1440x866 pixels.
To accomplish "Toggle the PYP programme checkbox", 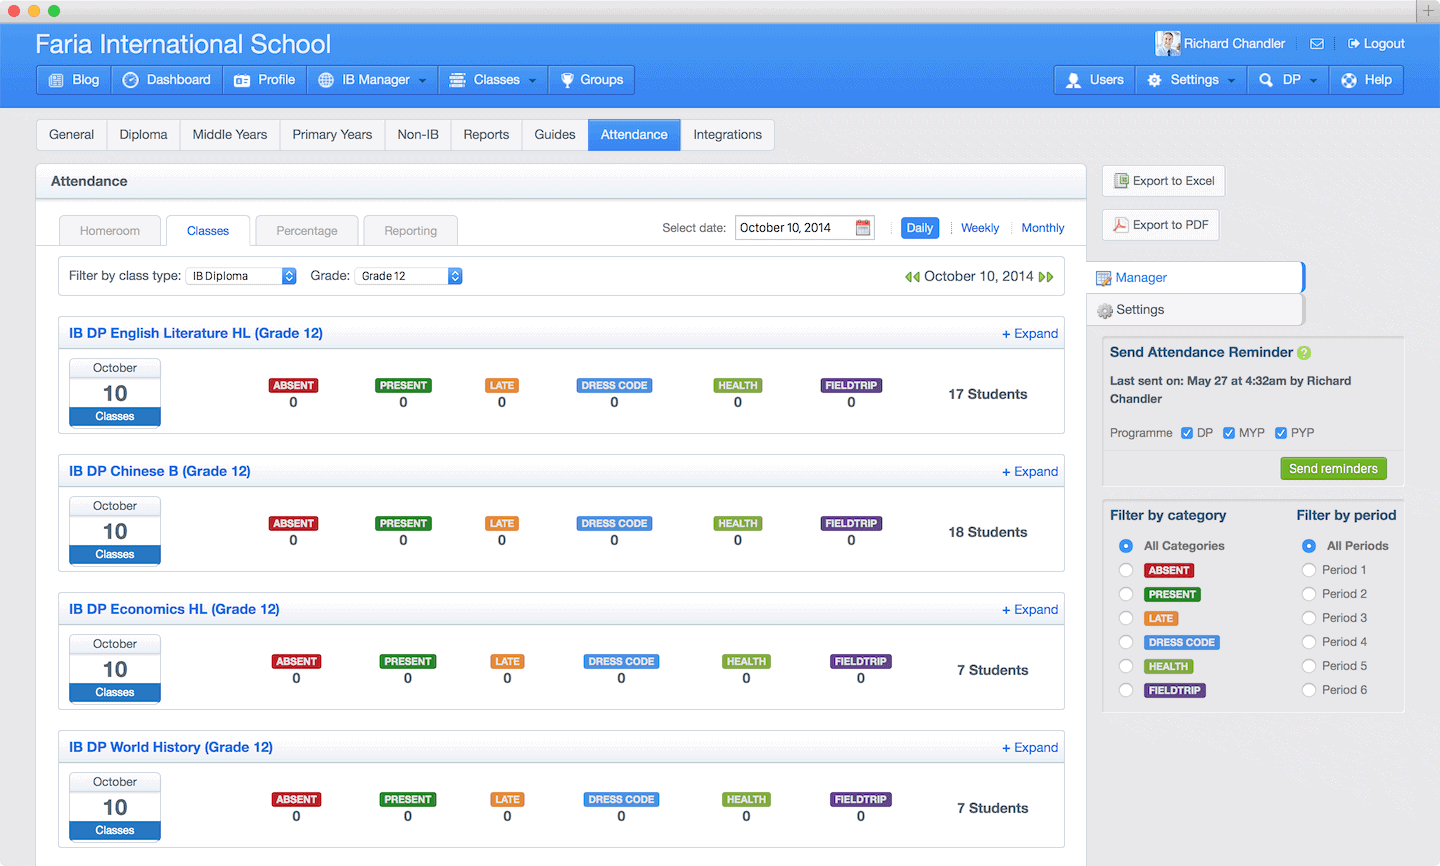I will (x=1281, y=433).
